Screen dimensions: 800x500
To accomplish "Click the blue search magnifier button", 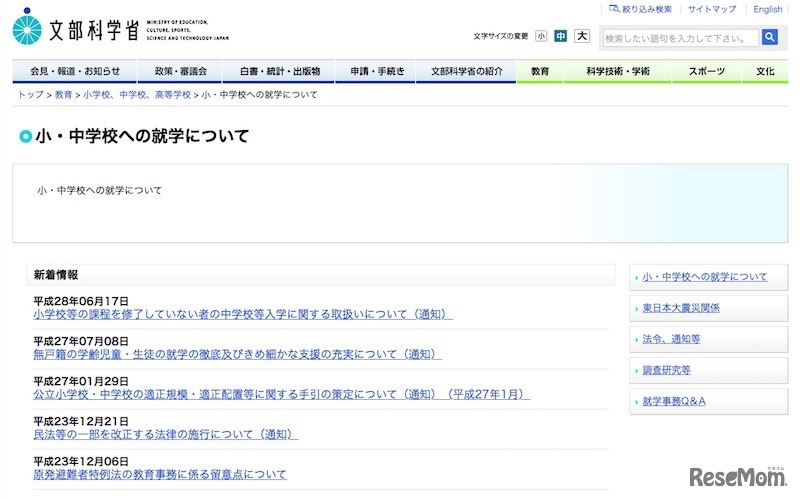I will point(769,37).
